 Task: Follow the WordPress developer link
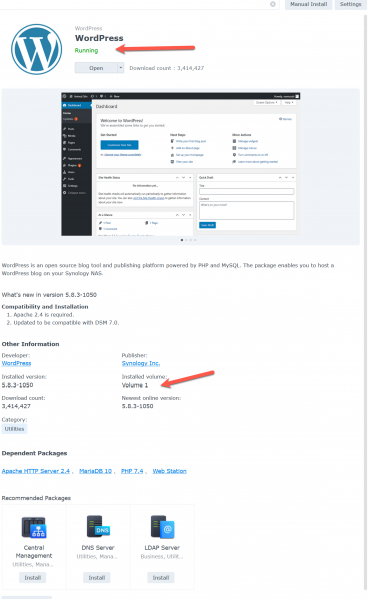[x=16, y=363]
